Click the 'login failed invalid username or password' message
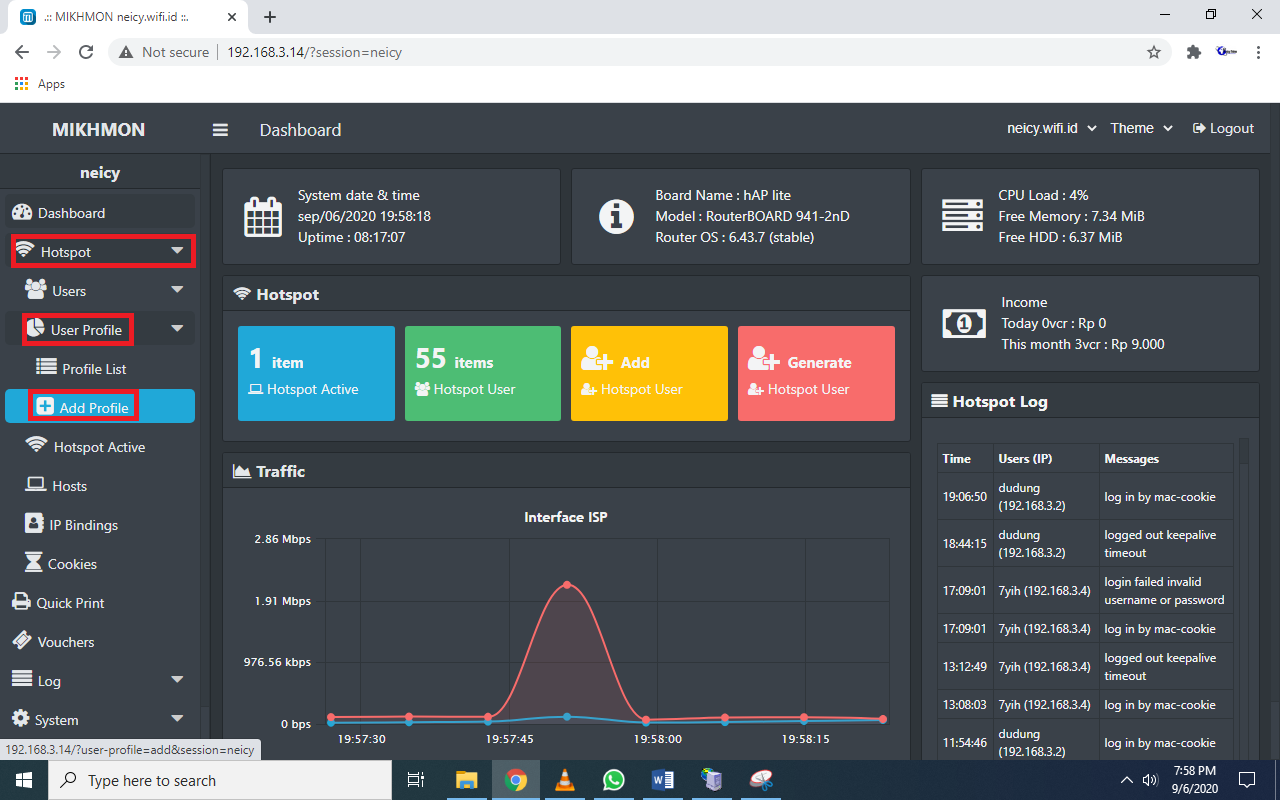 tap(1164, 590)
